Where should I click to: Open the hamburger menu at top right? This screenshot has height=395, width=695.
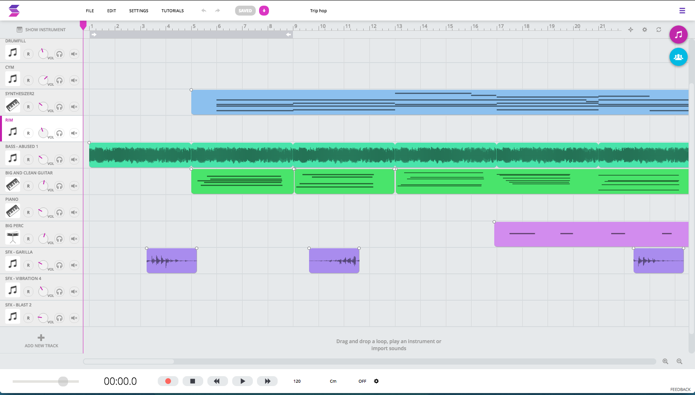click(x=682, y=11)
